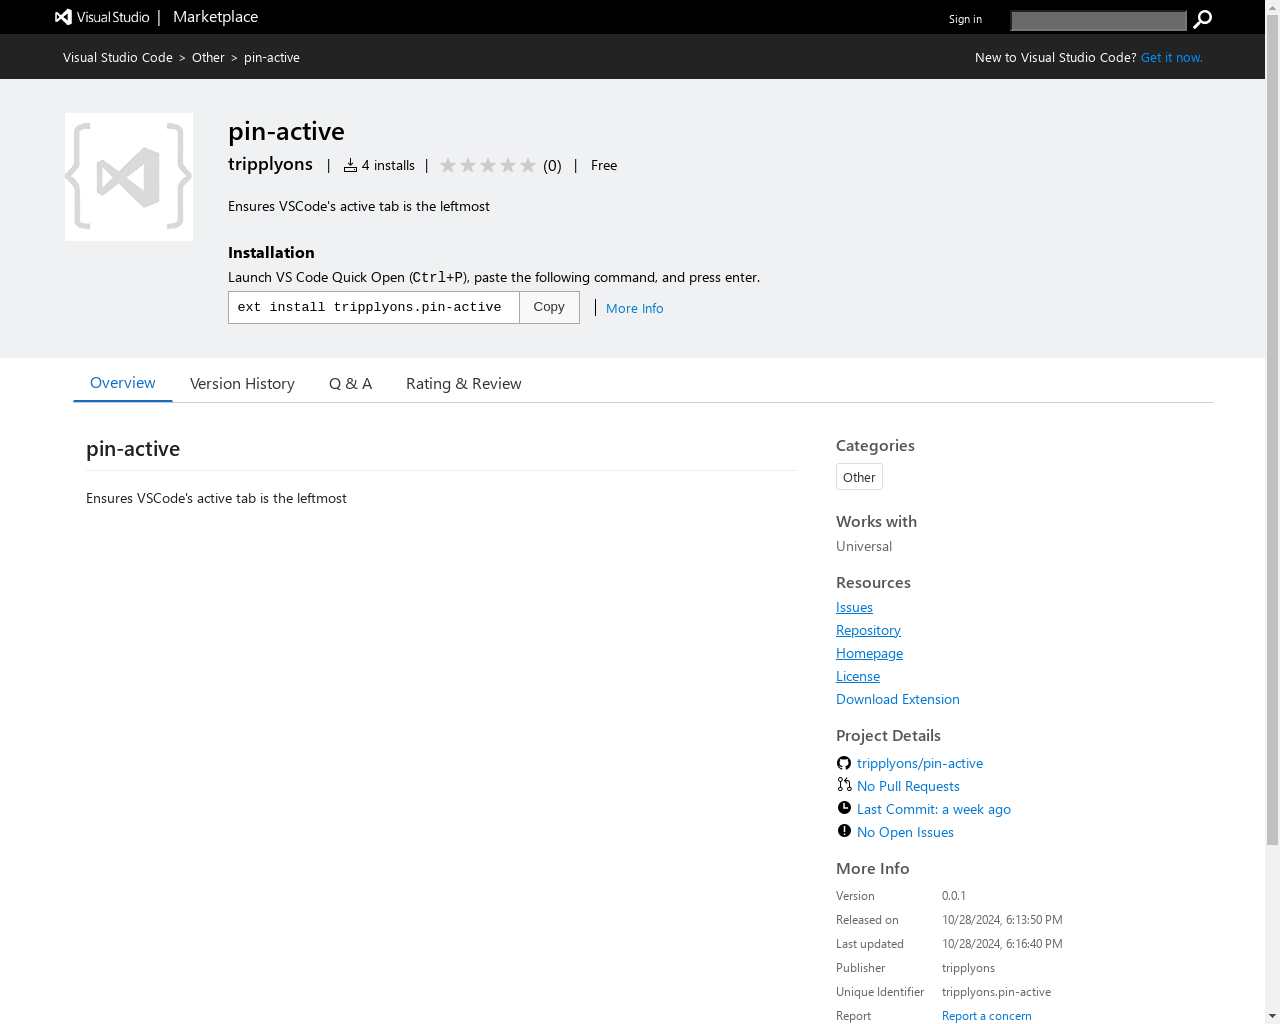The image size is (1280, 1024).
Task: Click the GitHub icon beside tripplyons/pin-active
Action: (x=844, y=763)
